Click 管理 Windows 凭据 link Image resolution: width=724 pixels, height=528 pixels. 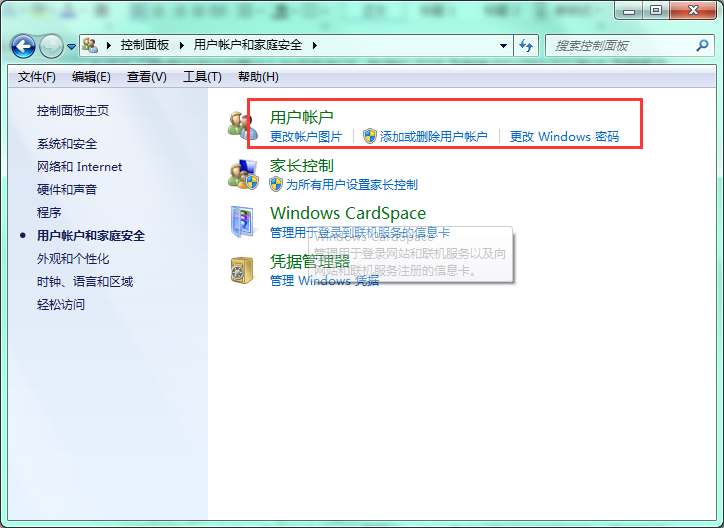point(324,281)
